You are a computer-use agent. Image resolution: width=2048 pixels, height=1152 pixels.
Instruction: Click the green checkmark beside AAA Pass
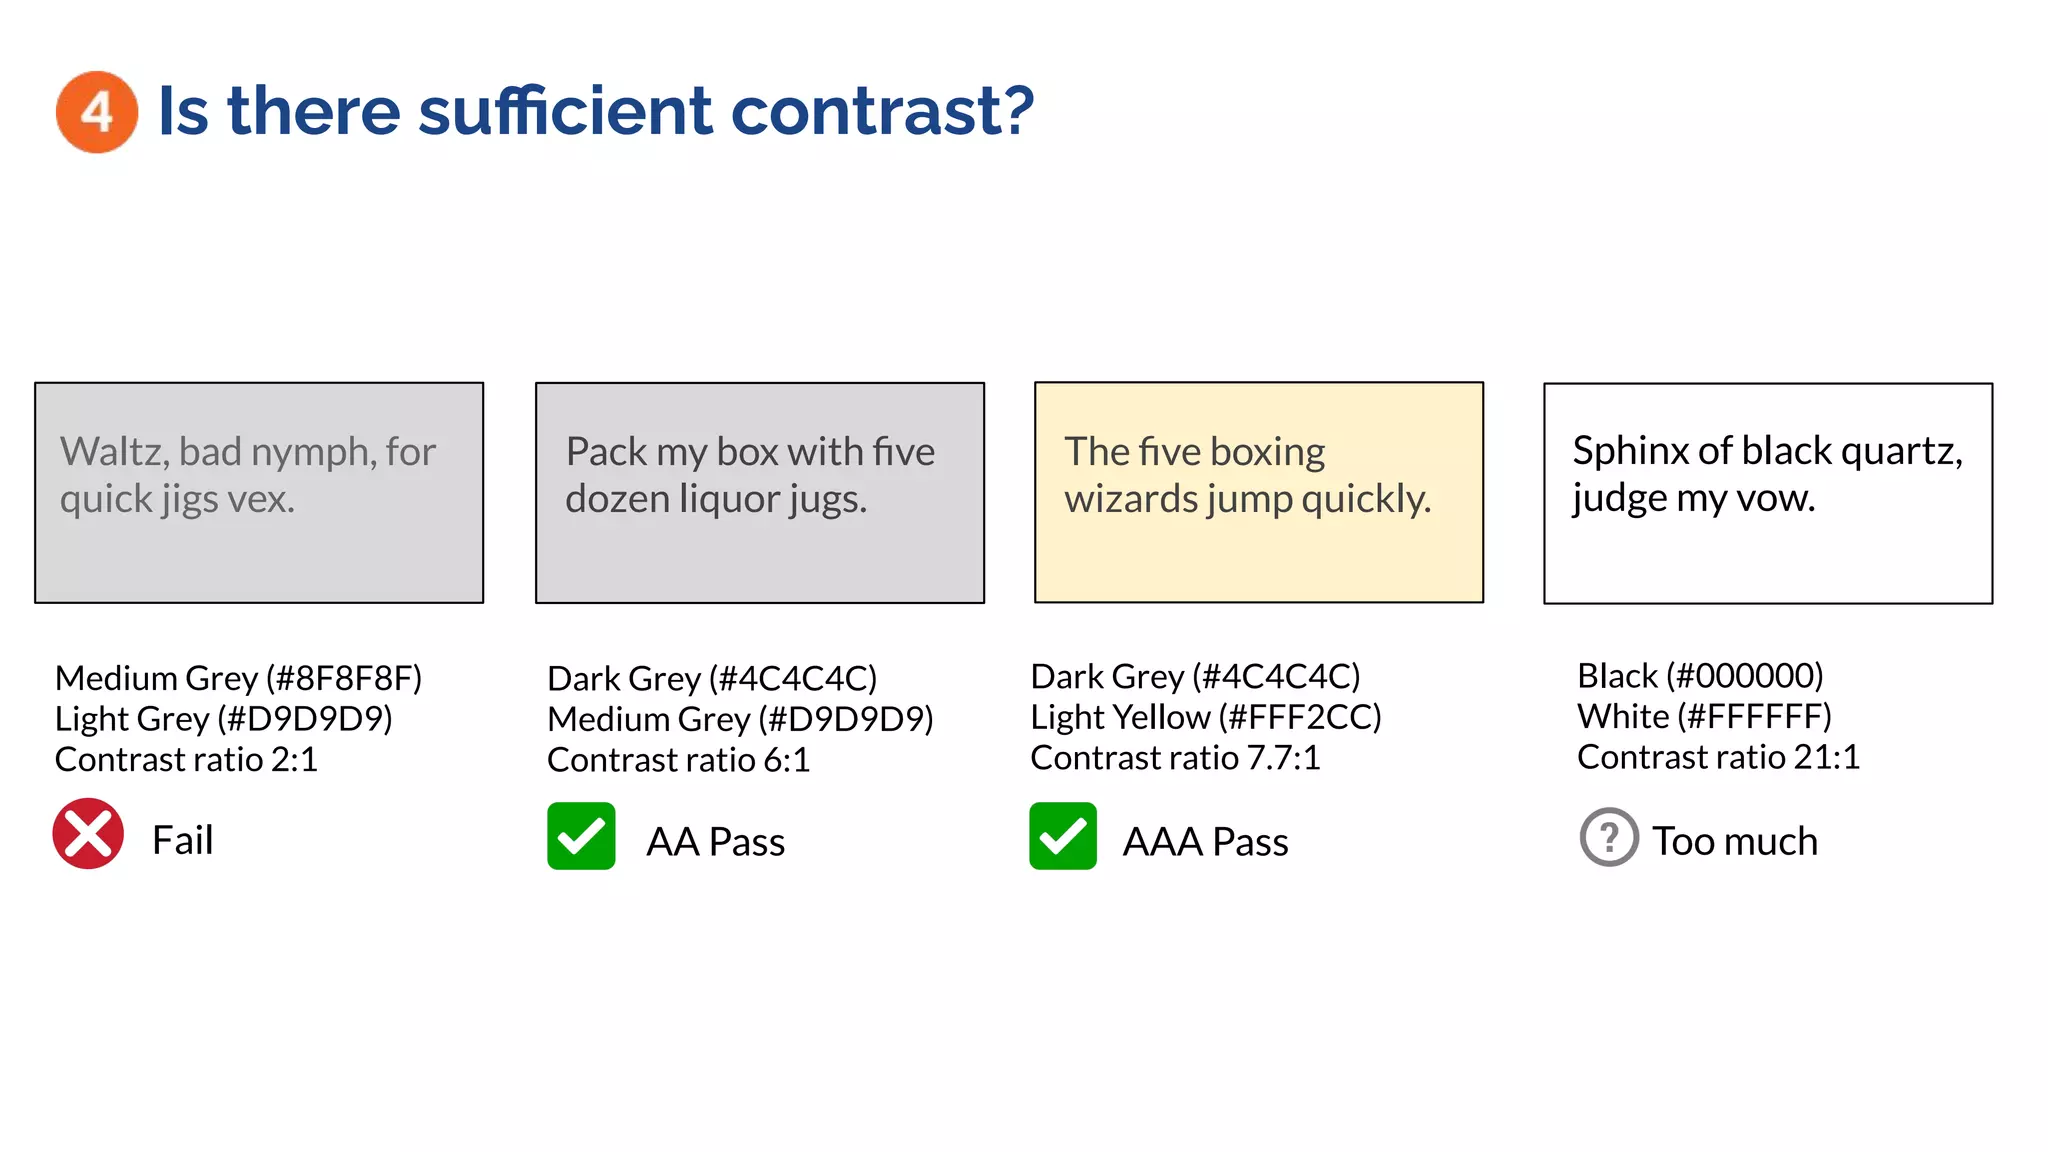pos(1063,836)
